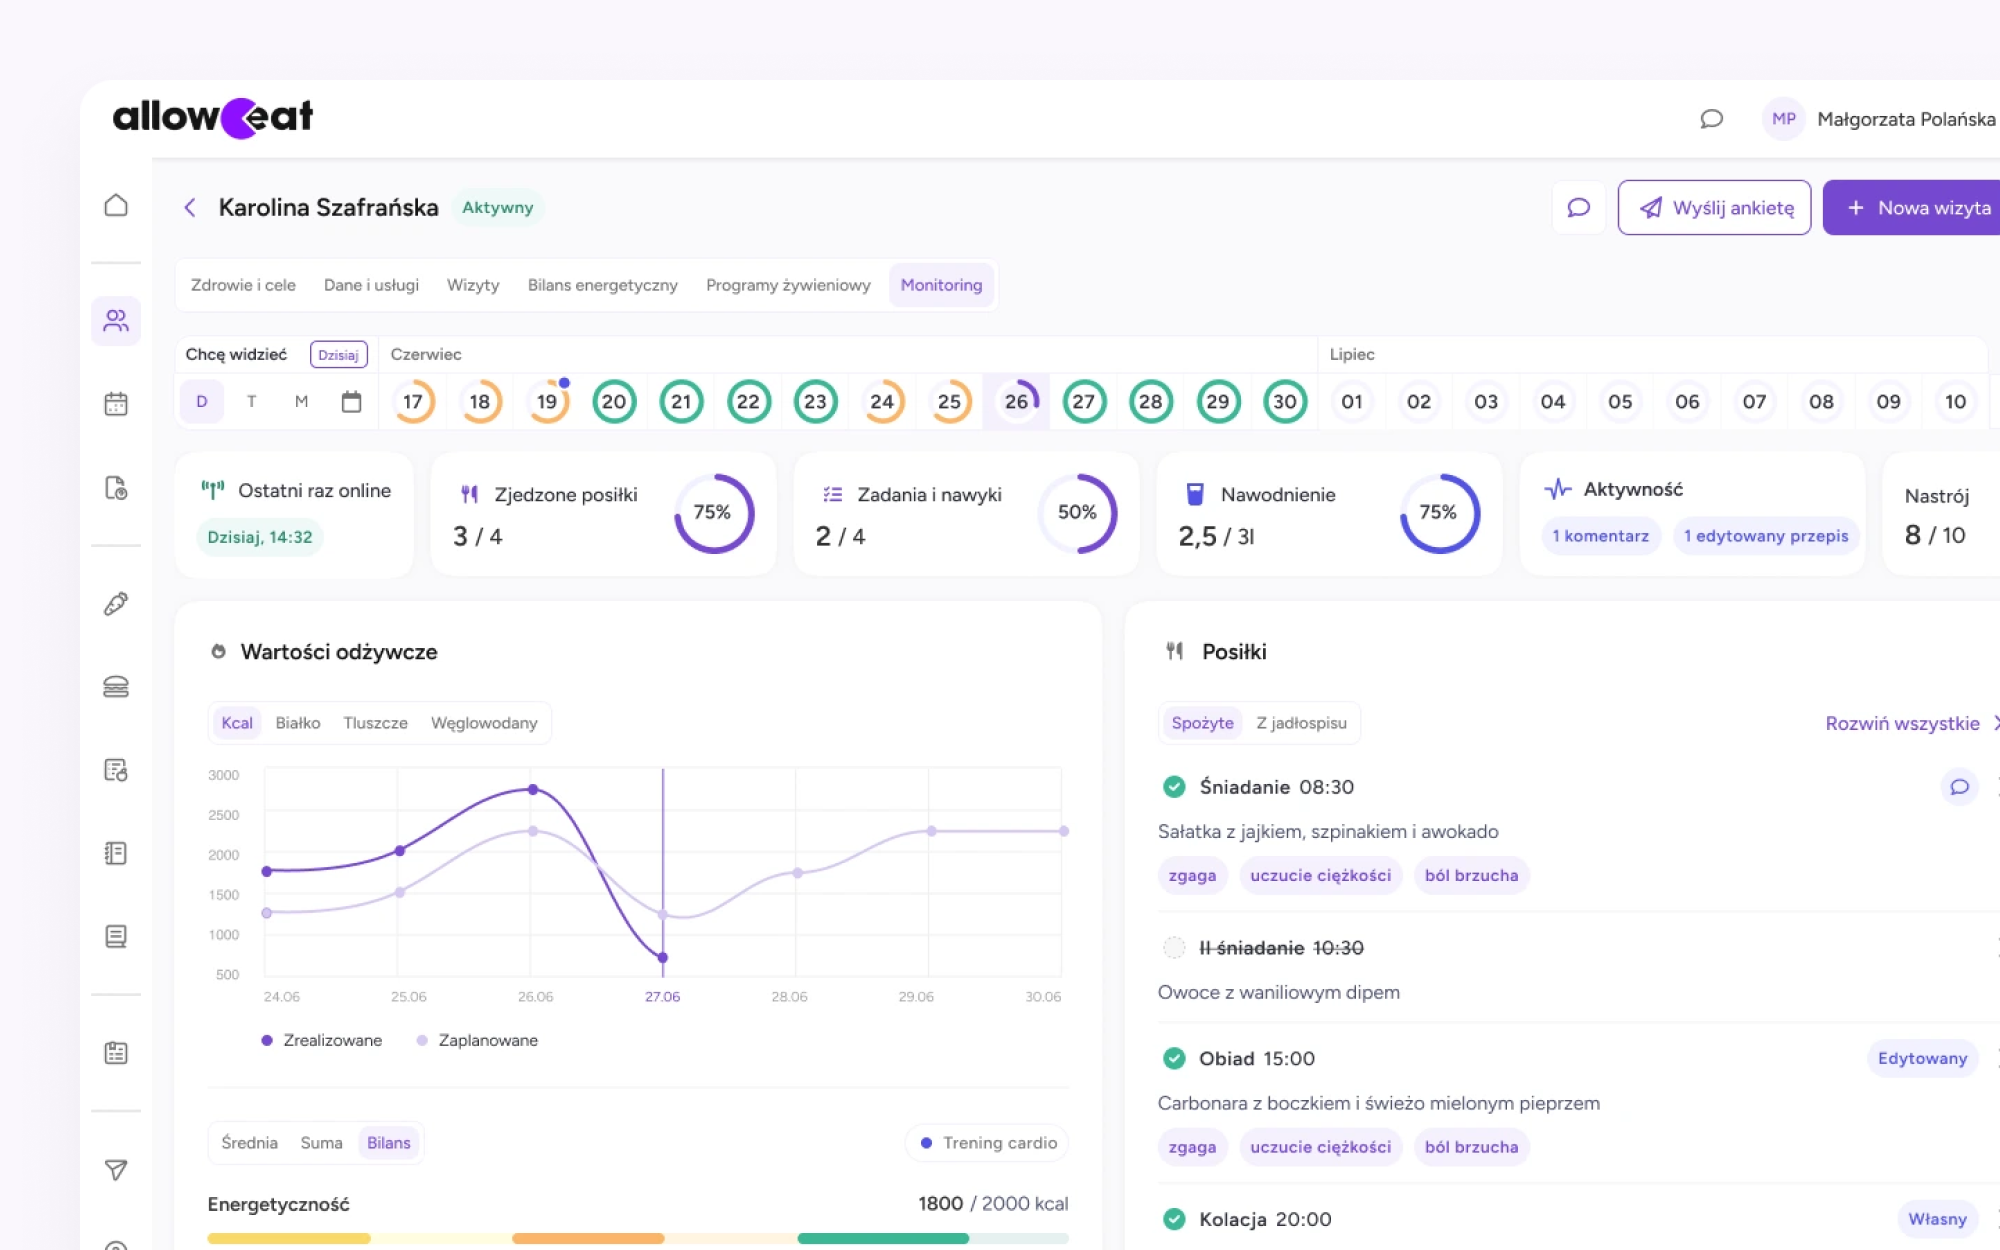Switch to the Programy żywieniowy tab
2000x1250 pixels.
pos(788,285)
